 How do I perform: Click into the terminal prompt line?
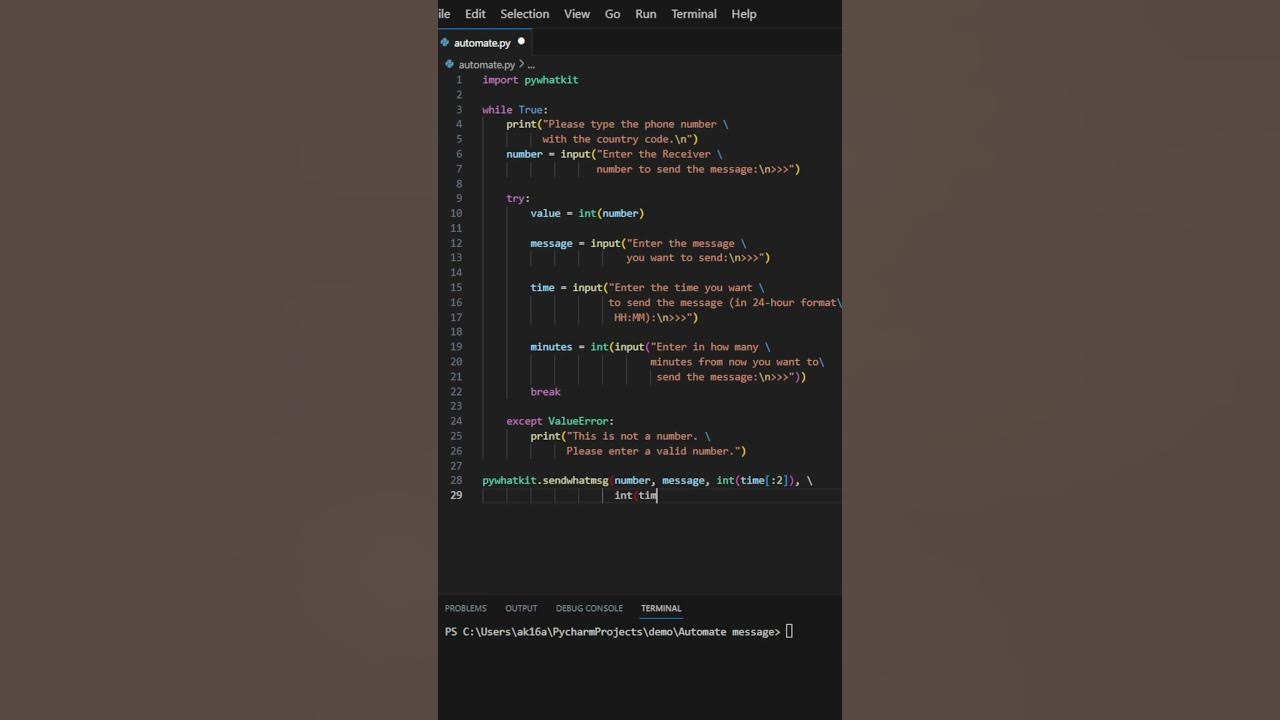[619, 632]
